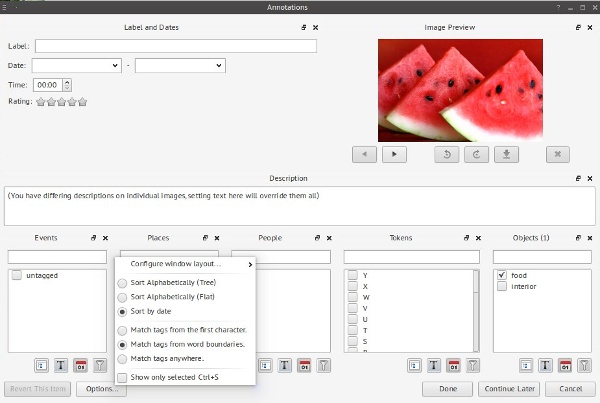This screenshot has height=403, width=600.
Task: Click filter funnel icon under Tokens list
Action: tap(473, 365)
